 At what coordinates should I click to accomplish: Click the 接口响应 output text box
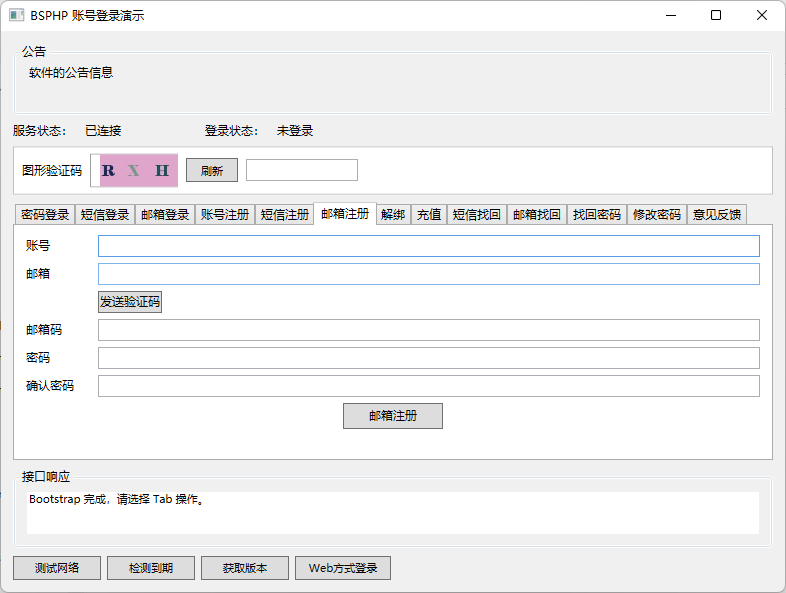(393, 512)
